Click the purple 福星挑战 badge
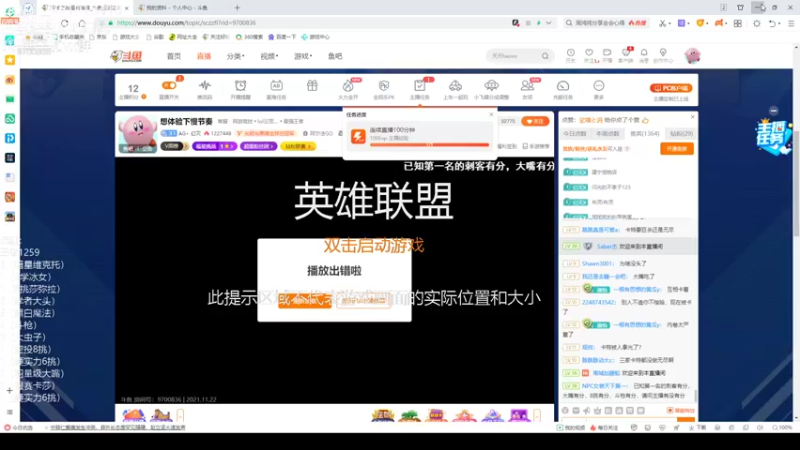The width and height of the screenshot is (800, 450). tap(214, 146)
